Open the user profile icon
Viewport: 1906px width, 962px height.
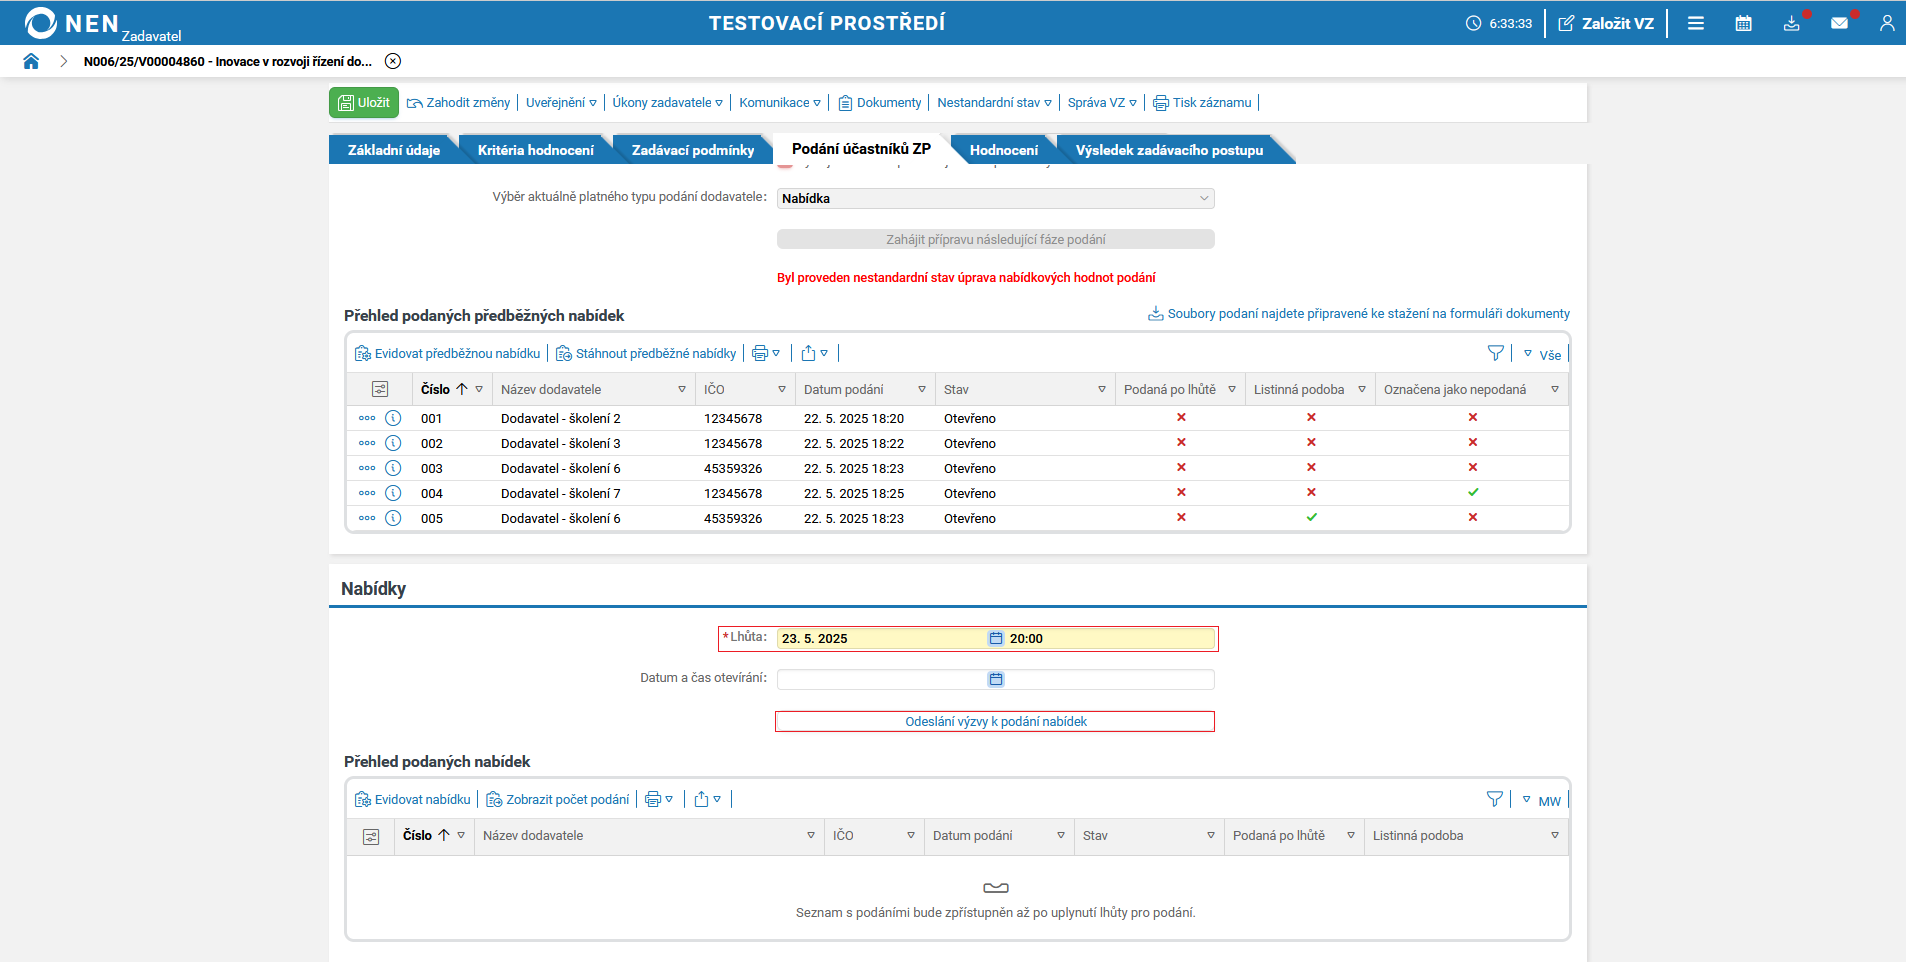tap(1886, 23)
